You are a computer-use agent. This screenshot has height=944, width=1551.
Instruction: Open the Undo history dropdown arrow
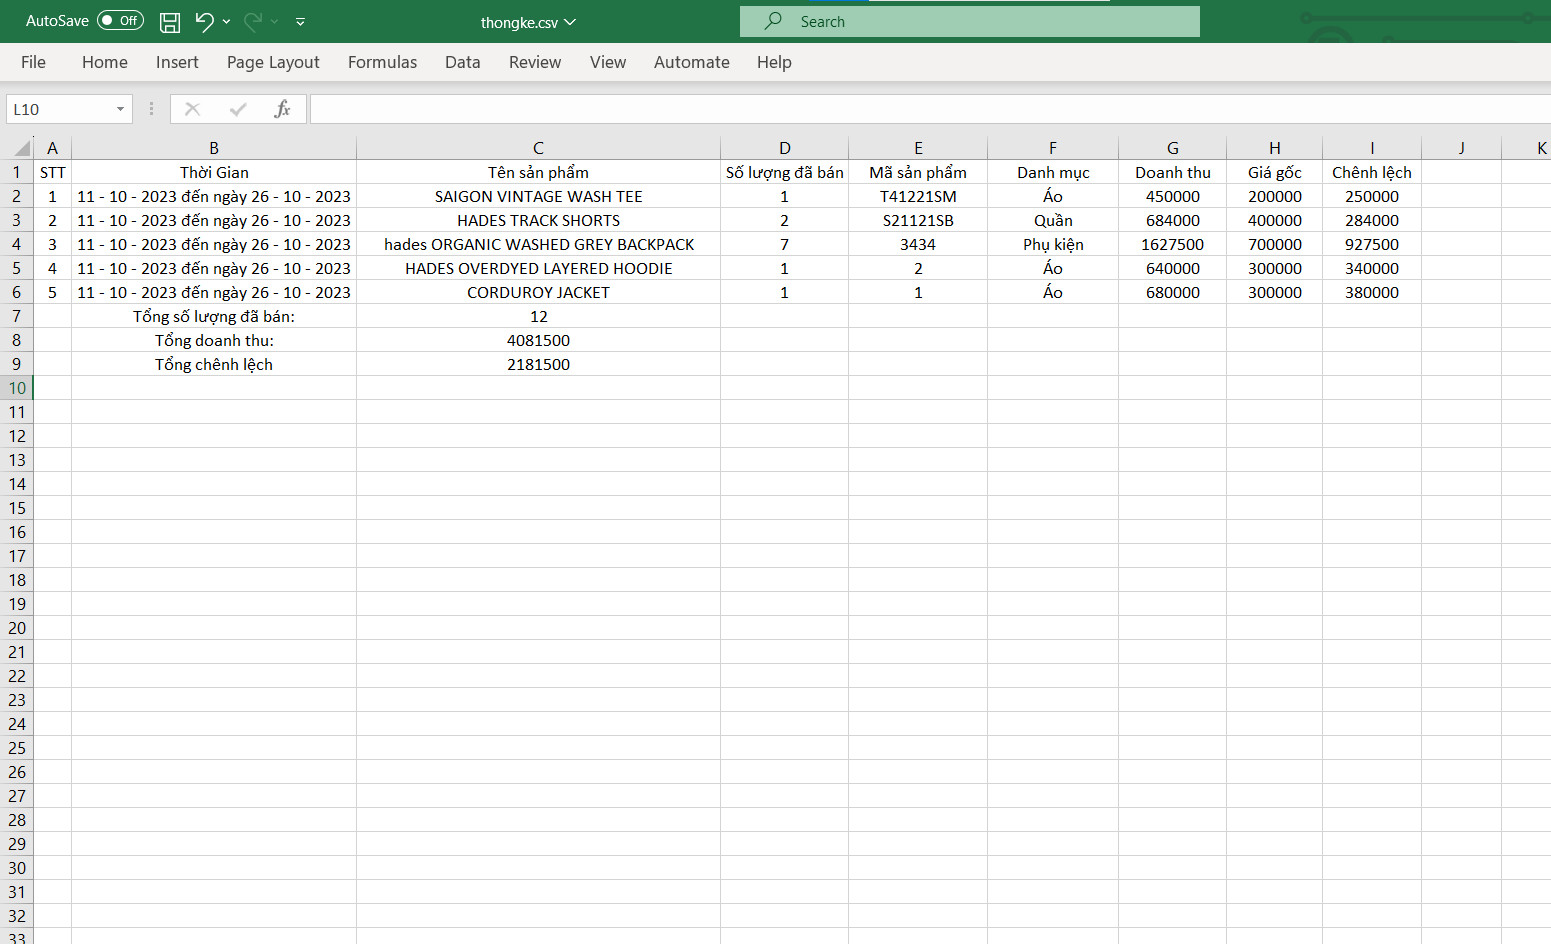point(227,21)
